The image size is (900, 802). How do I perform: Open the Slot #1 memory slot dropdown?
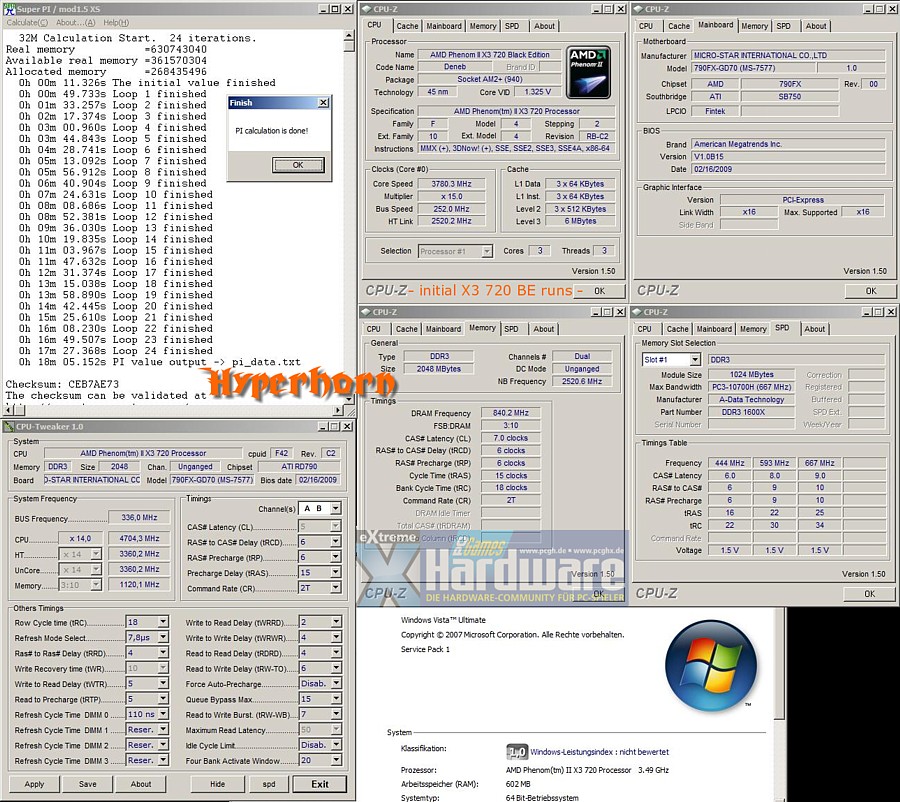pyautogui.click(x=695, y=360)
